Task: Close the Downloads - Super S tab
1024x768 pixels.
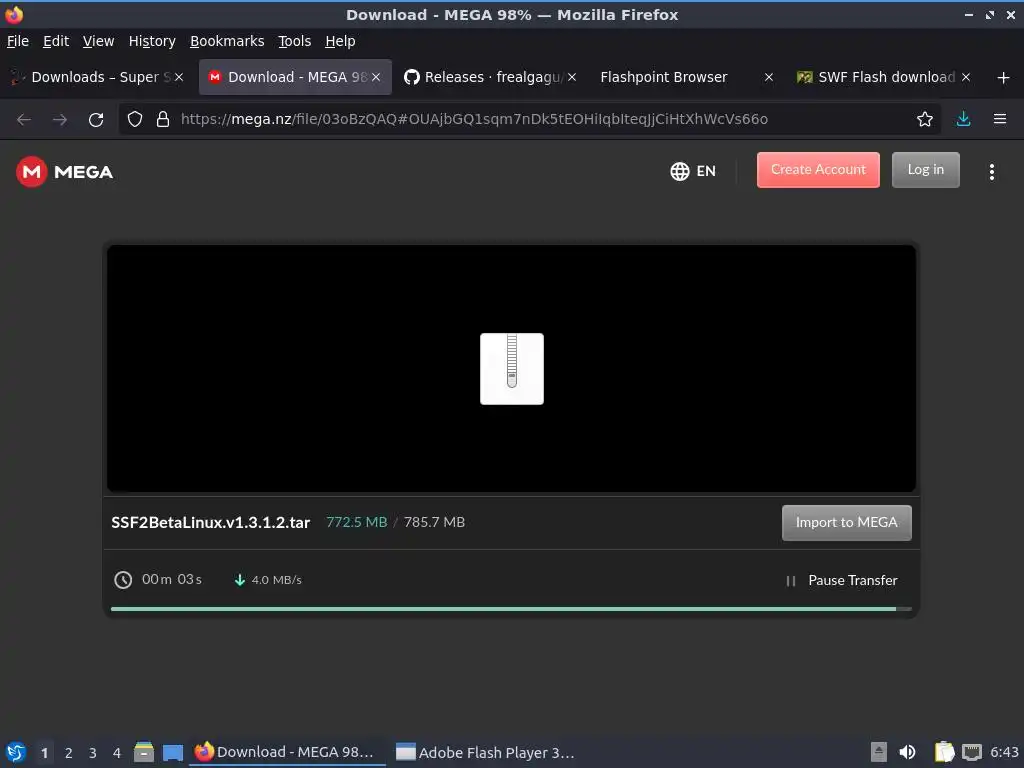Action: [179, 77]
